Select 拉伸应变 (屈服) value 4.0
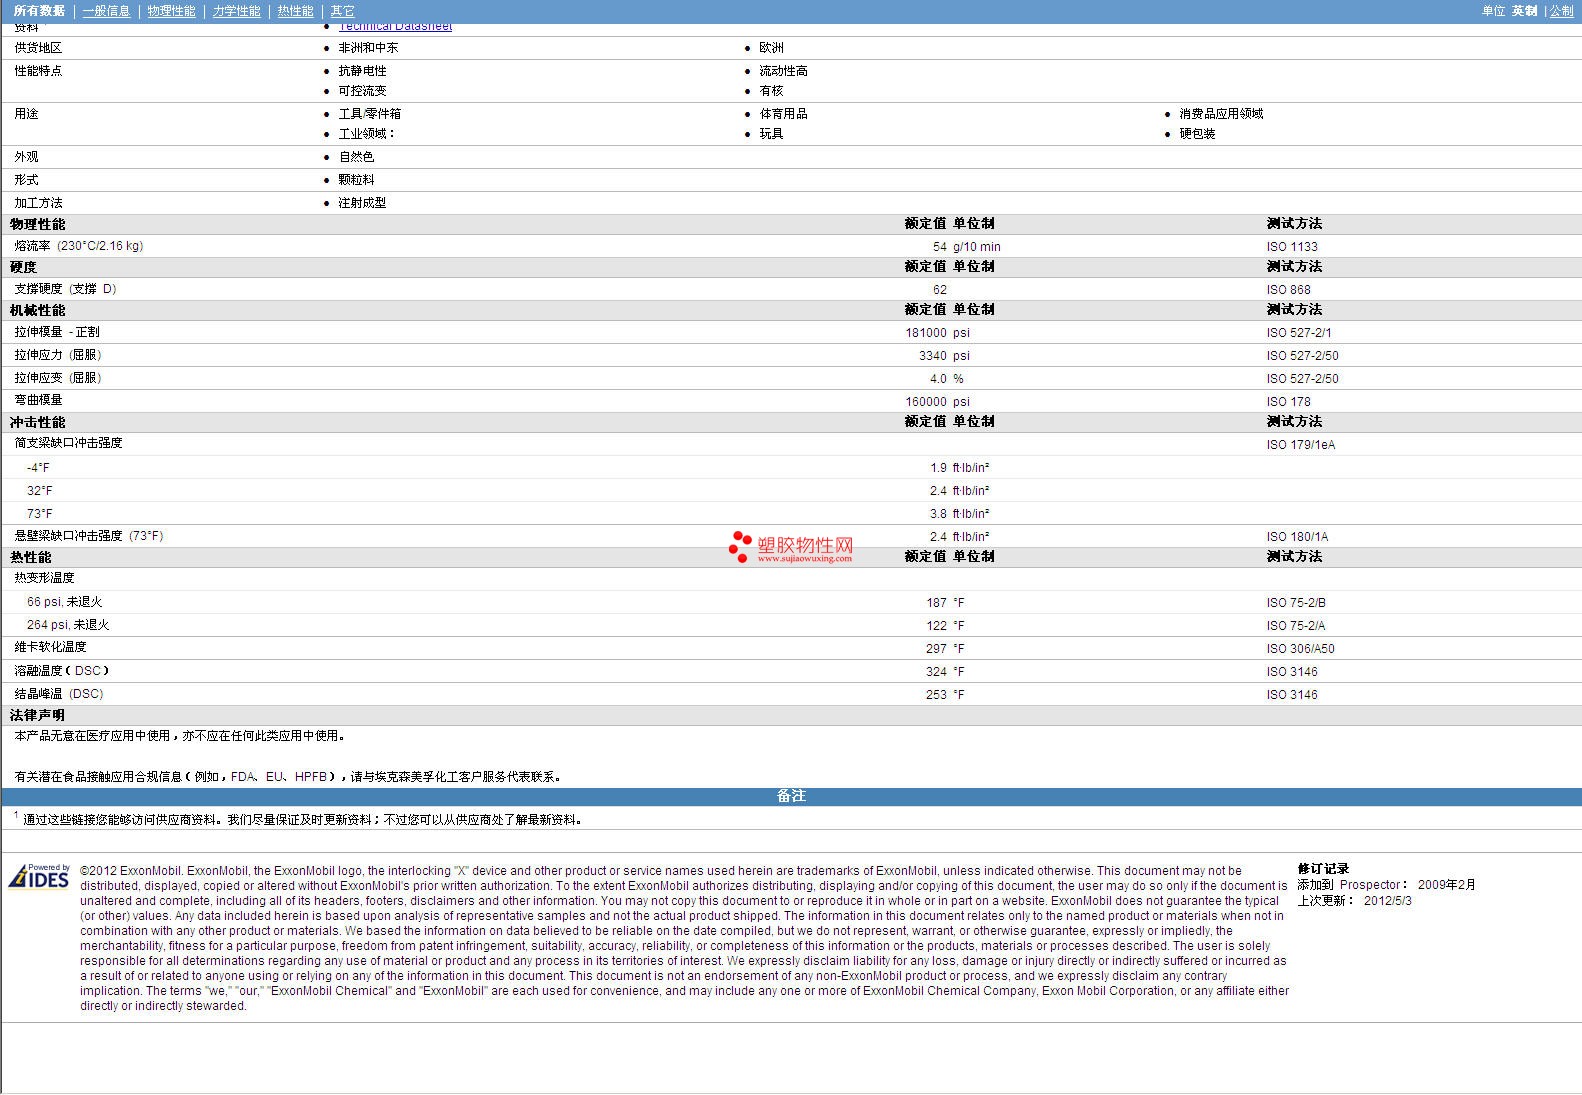Viewport: 1582px width, 1095px height. point(938,379)
